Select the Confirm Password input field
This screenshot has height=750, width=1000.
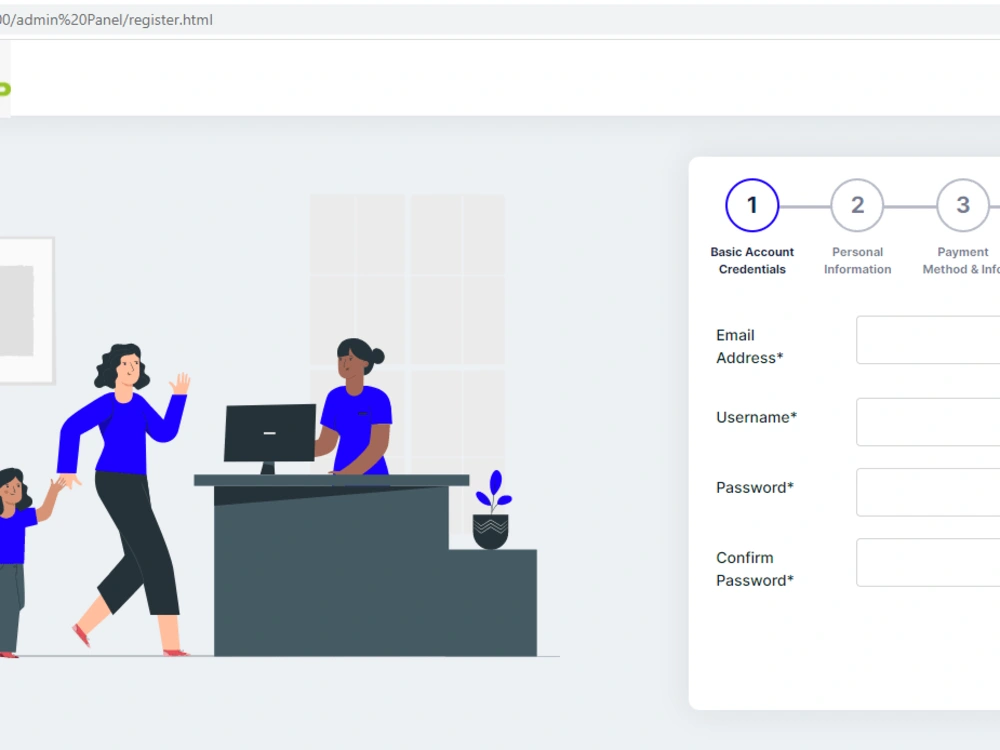click(928, 562)
